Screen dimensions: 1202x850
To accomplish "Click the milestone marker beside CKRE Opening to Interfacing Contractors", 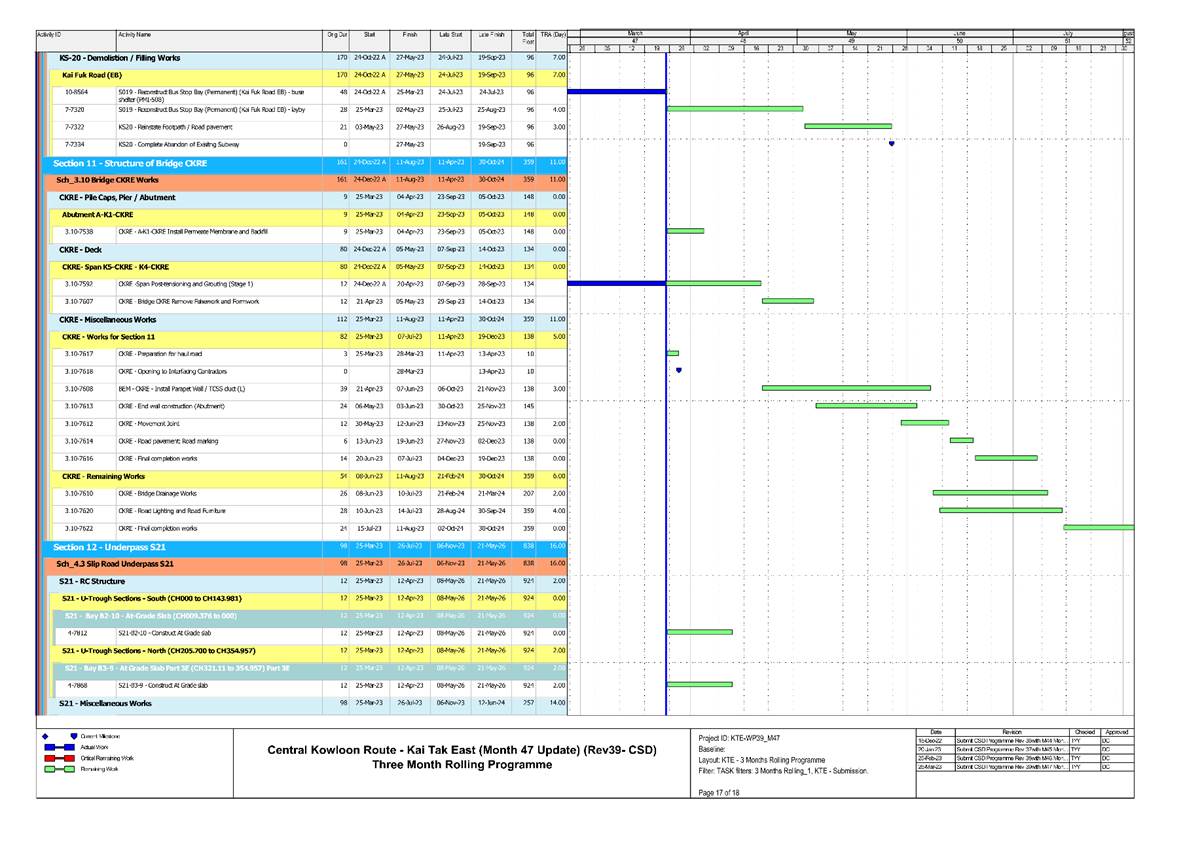I will tap(679, 370).
